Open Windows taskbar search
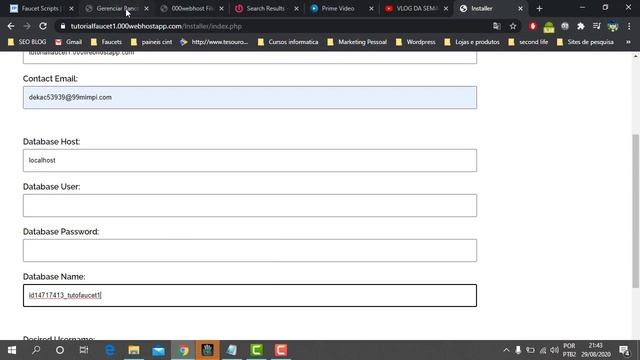The width and height of the screenshot is (640, 360). [36, 350]
